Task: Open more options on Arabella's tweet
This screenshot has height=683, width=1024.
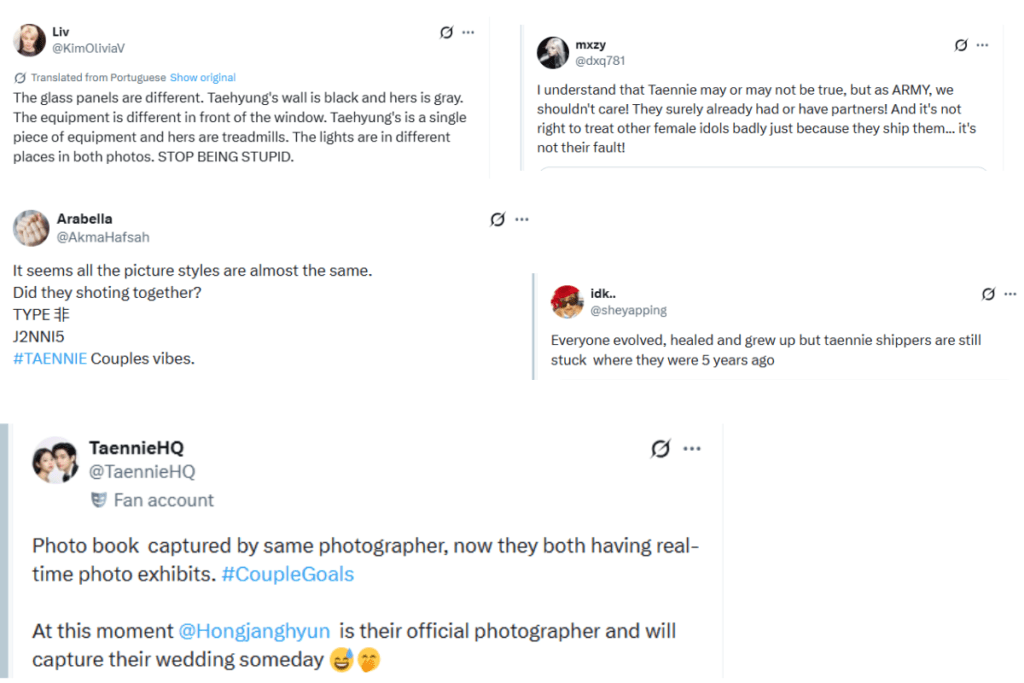Action: click(520, 219)
